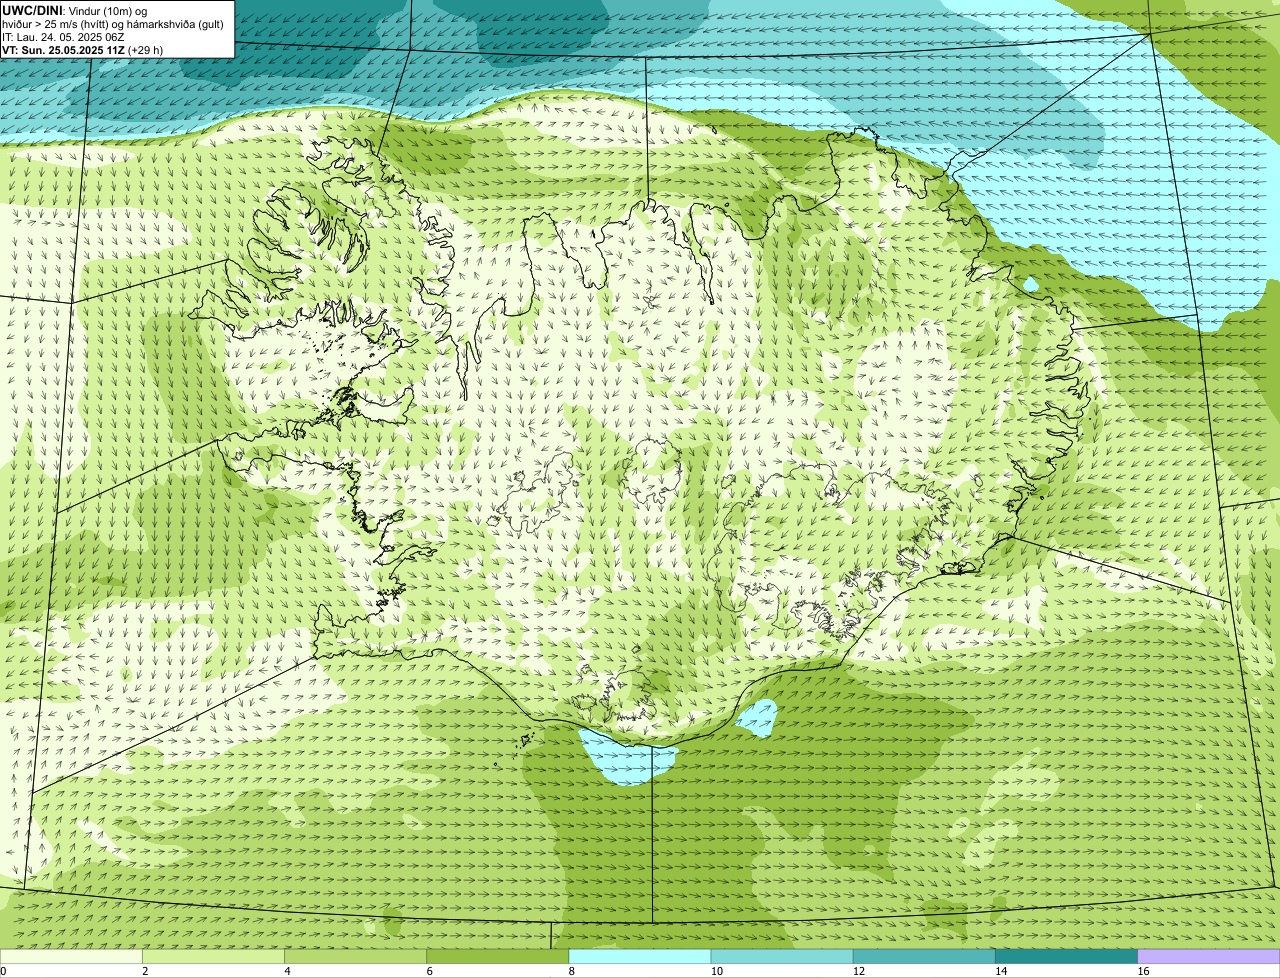
Task: Click the 2–4 m/s legend color swatch
Action: (x=213, y=956)
